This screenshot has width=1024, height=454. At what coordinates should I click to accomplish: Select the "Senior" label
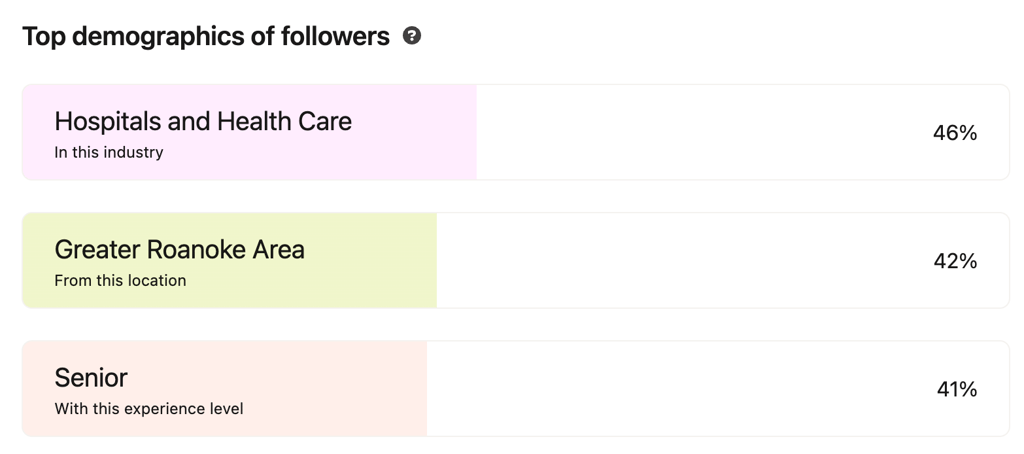pyautogui.click(x=91, y=378)
